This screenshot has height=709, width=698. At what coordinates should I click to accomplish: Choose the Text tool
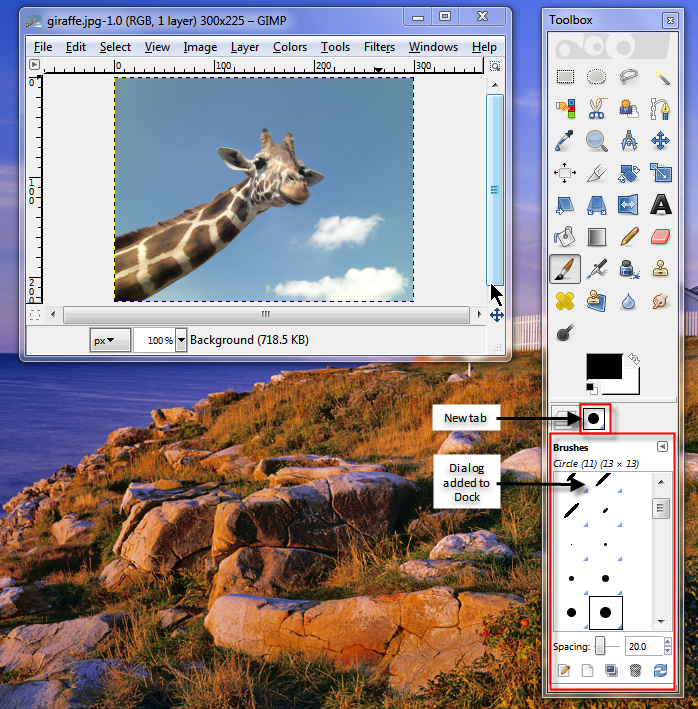pos(660,204)
